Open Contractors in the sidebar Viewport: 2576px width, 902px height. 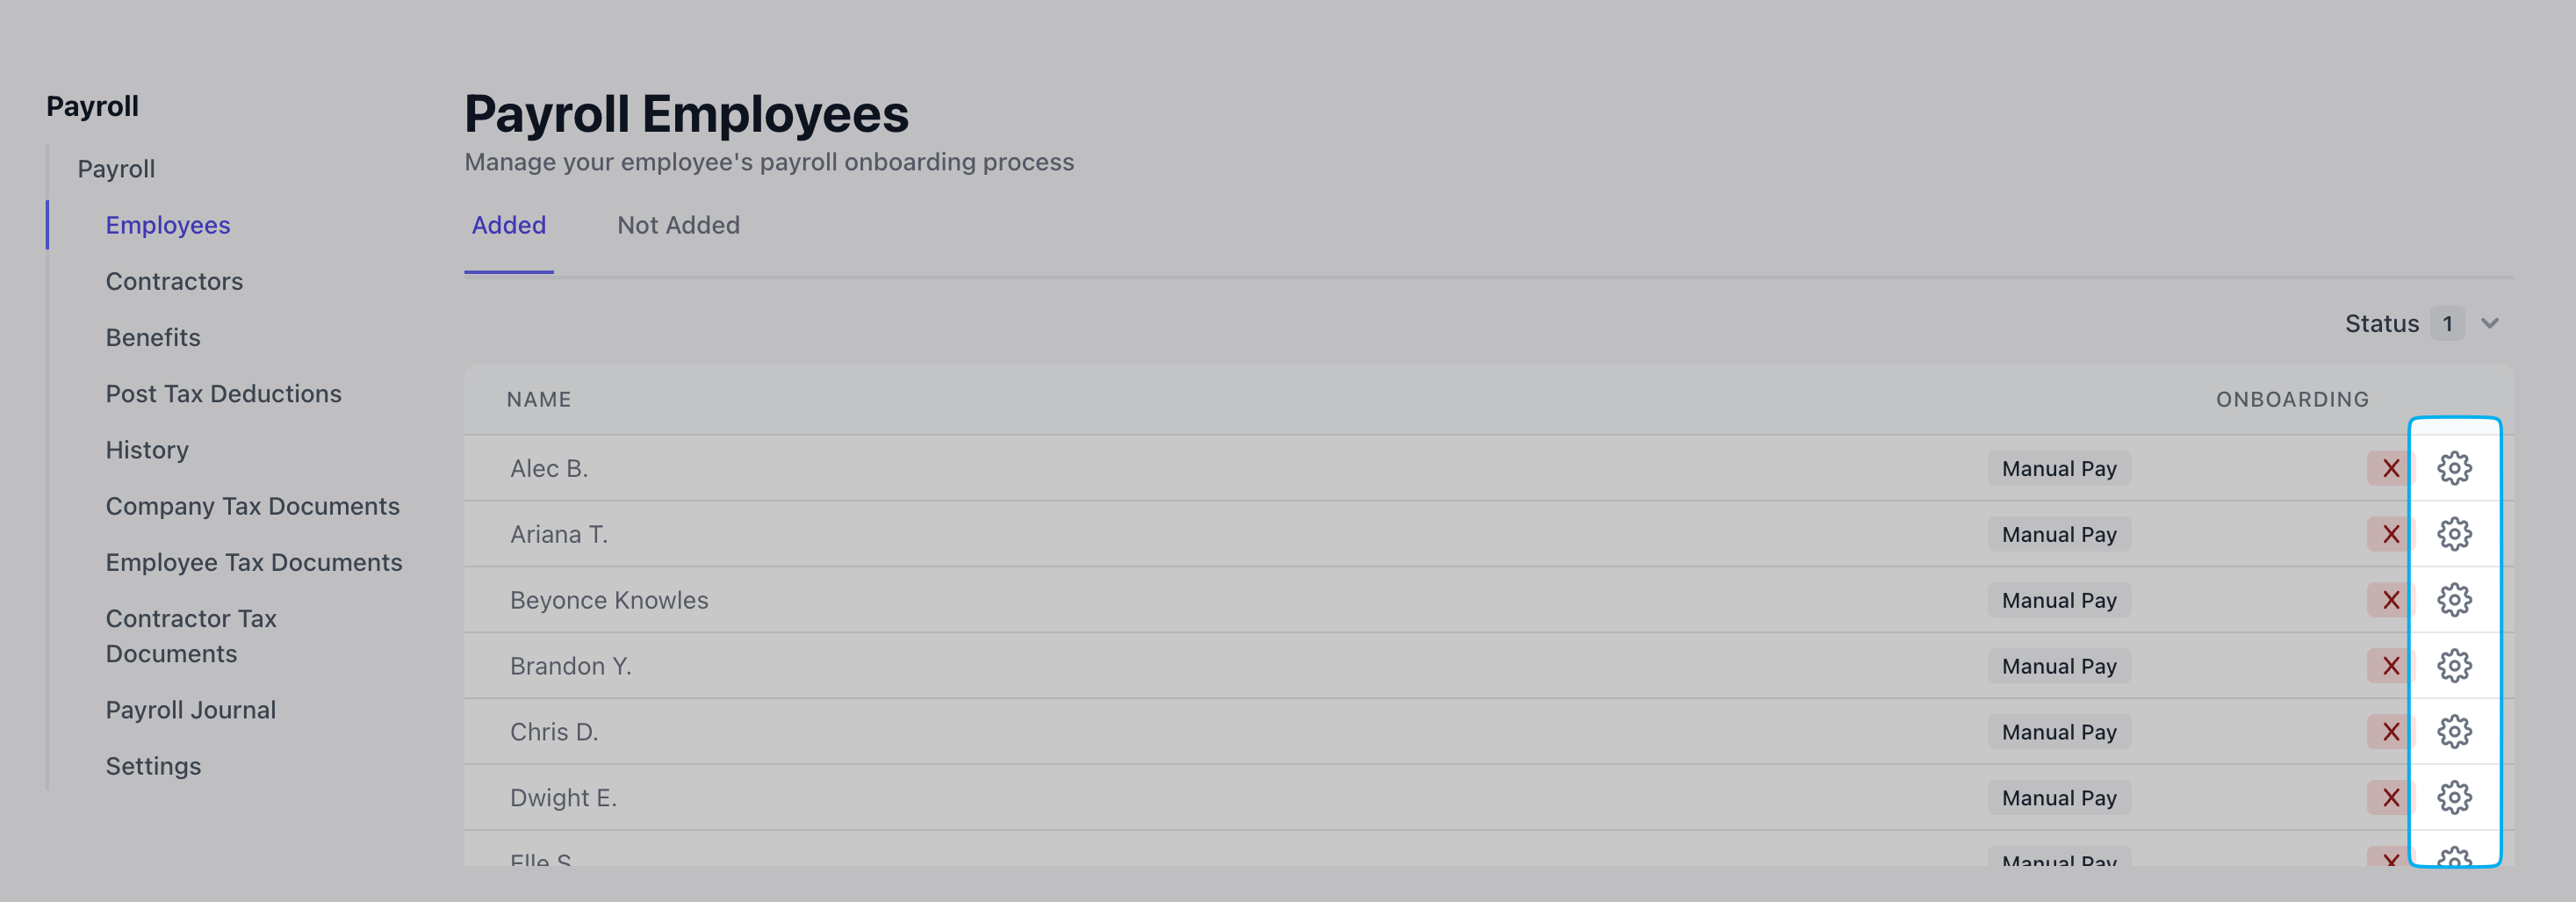point(174,282)
